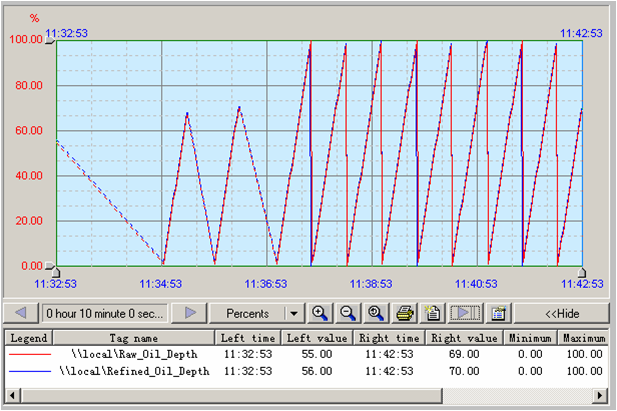Screen dimensions: 617x411
Task: Click the left time cursor handle under chart
Action: [56, 272]
